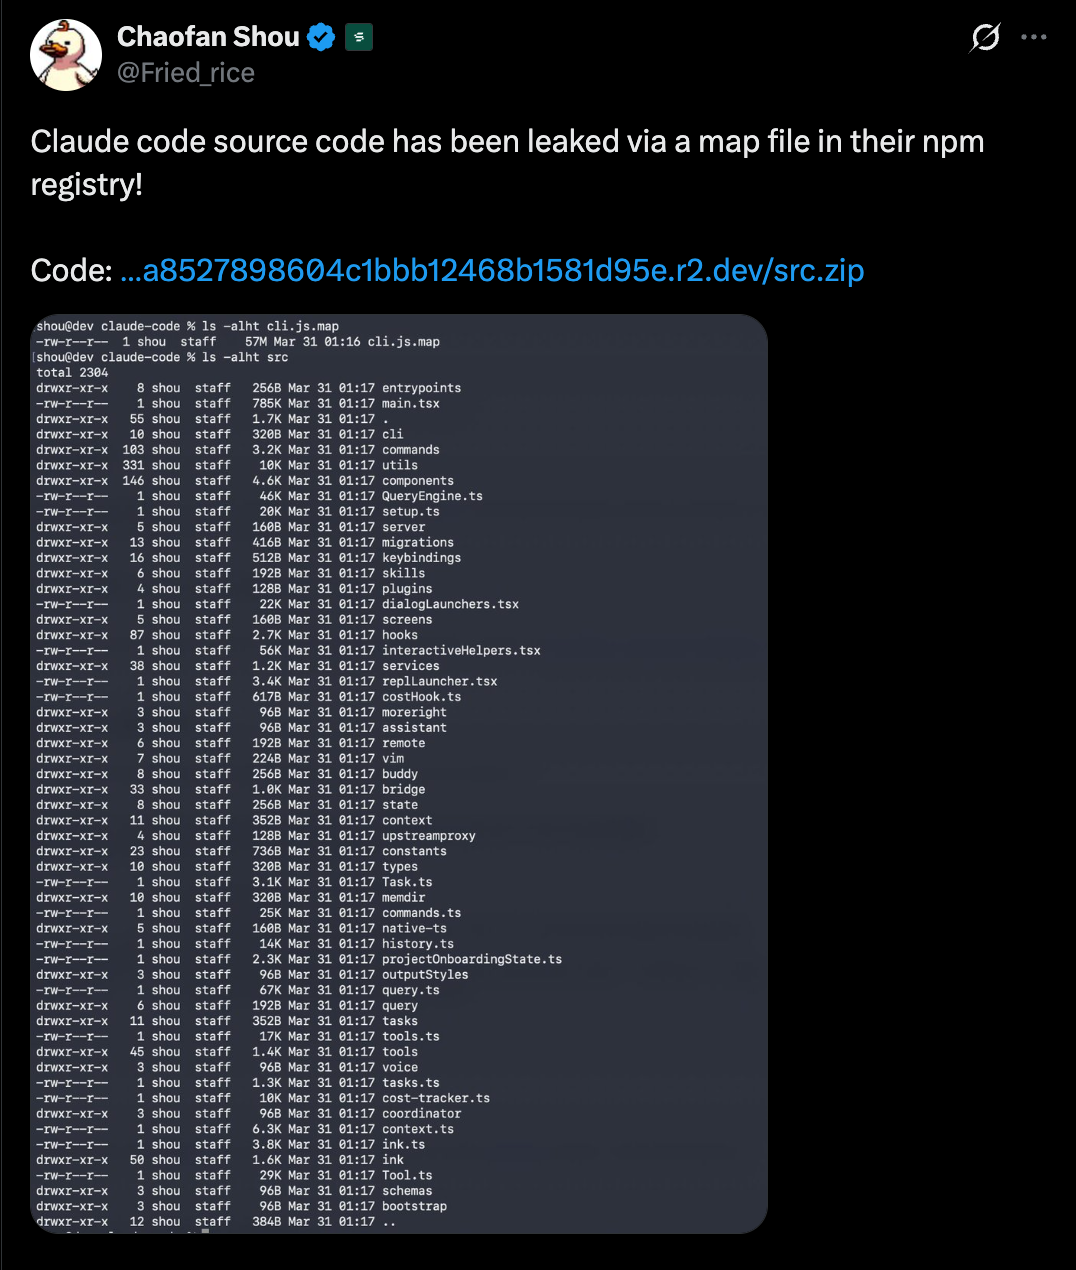Open the @Fried_rice handle link

pyautogui.click(x=186, y=73)
